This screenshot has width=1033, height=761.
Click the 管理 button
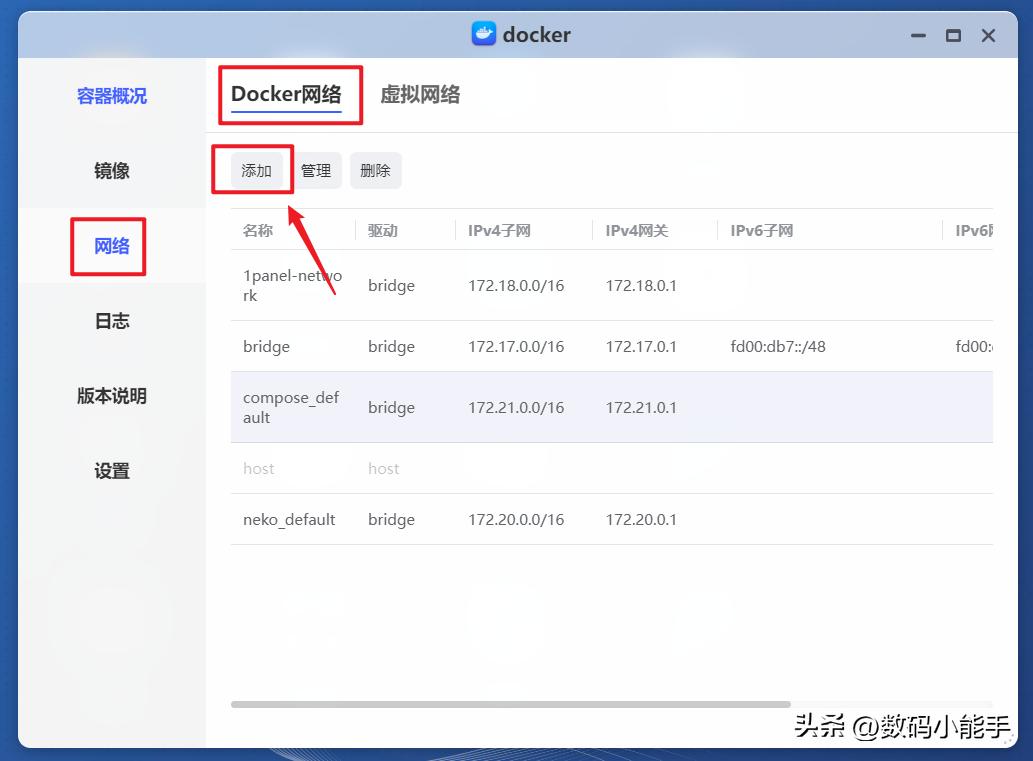pyautogui.click(x=316, y=171)
